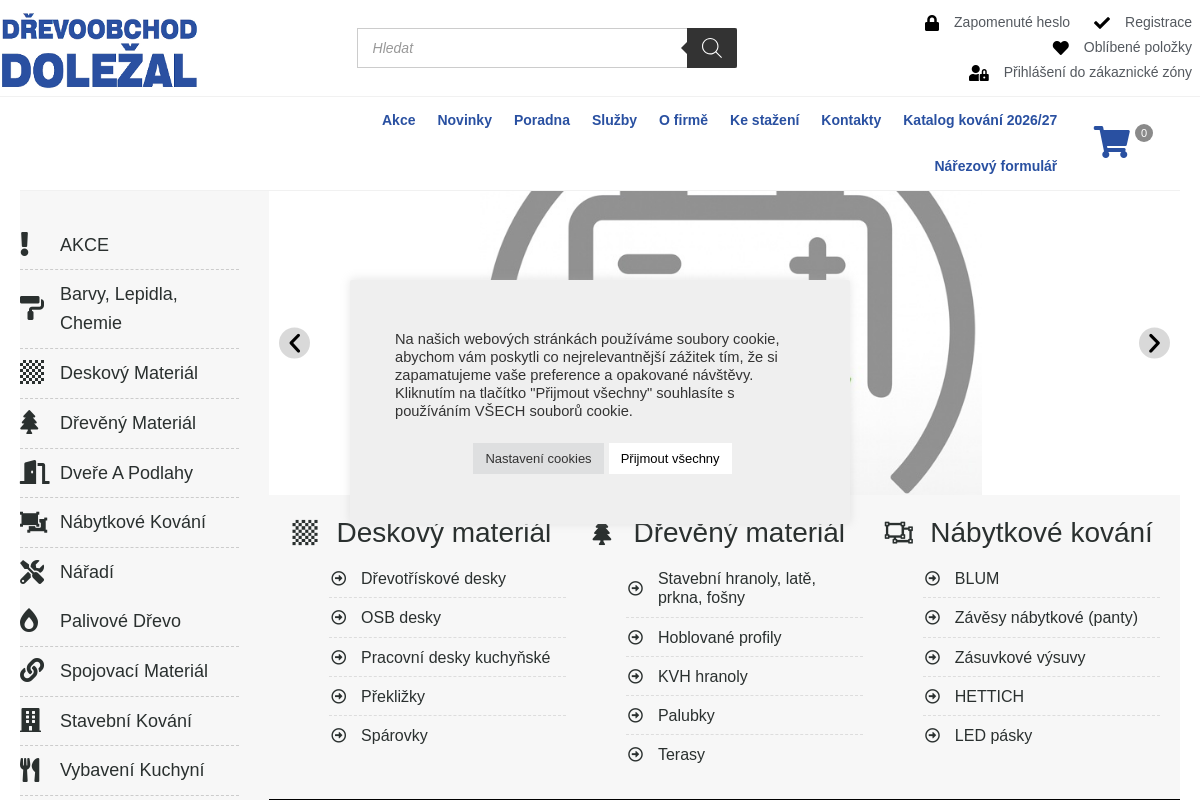Click the tree icon beside Dřevěný Materiál in the sidebar

point(30,423)
